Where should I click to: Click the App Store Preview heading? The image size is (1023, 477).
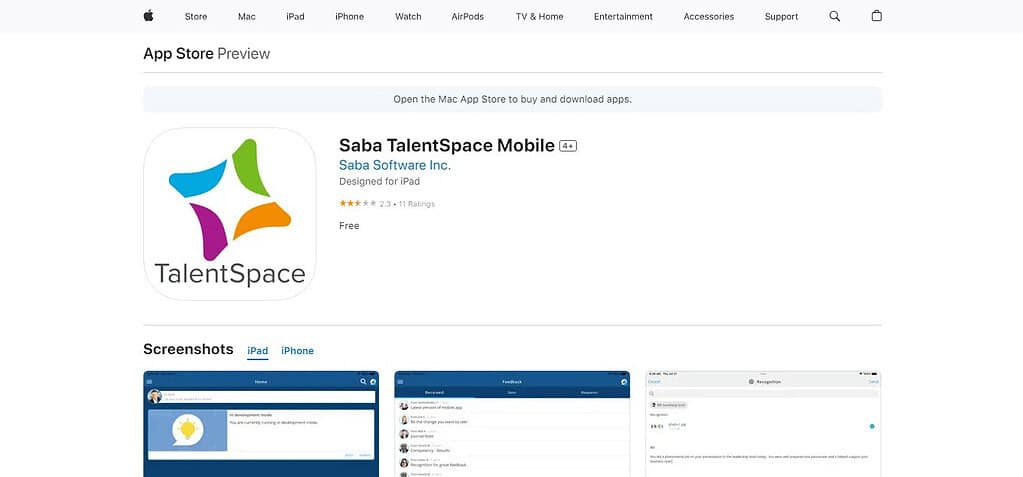click(207, 54)
